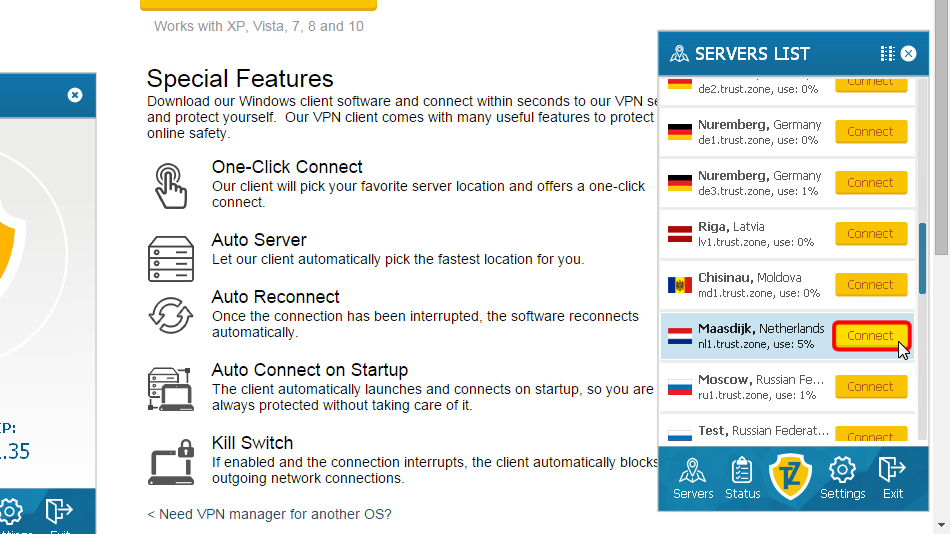Click the grid drag handle in Servers List header
This screenshot has width=950, height=534.
pyautogui.click(x=887, y=54)
